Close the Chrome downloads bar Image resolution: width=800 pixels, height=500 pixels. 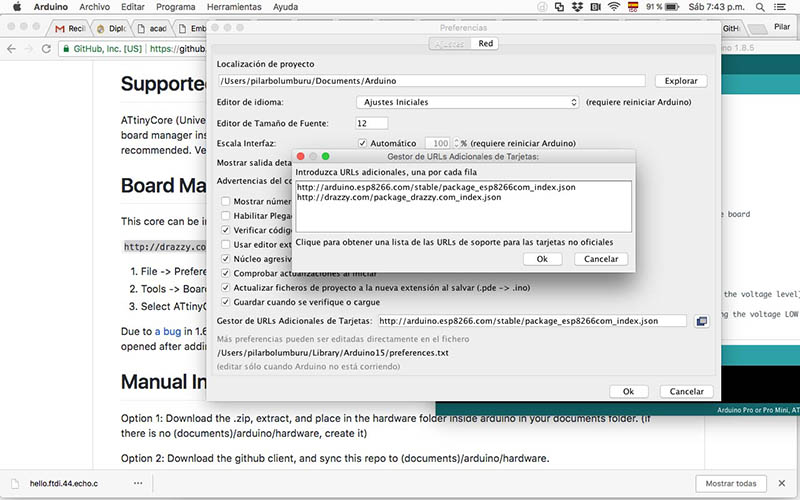[782, 483]
